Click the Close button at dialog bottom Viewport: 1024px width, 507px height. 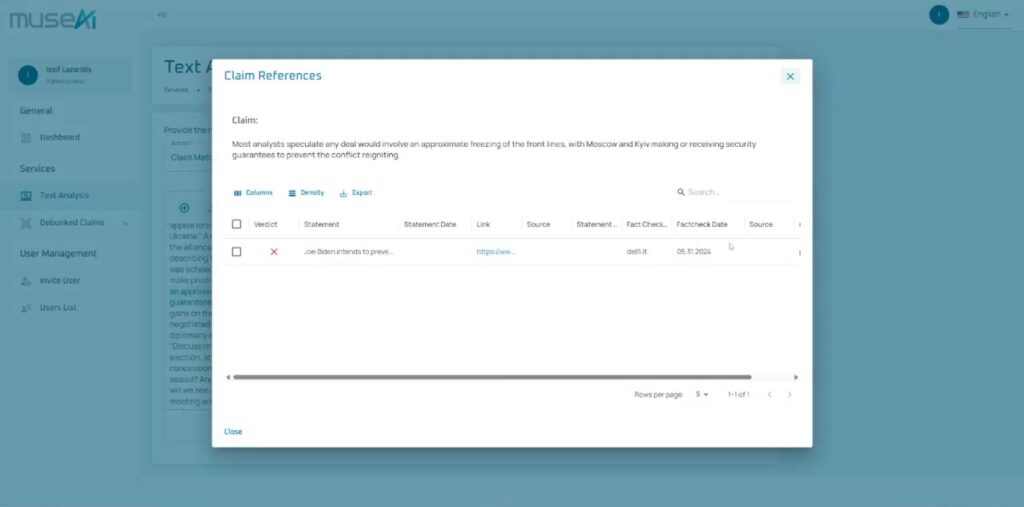233,432
